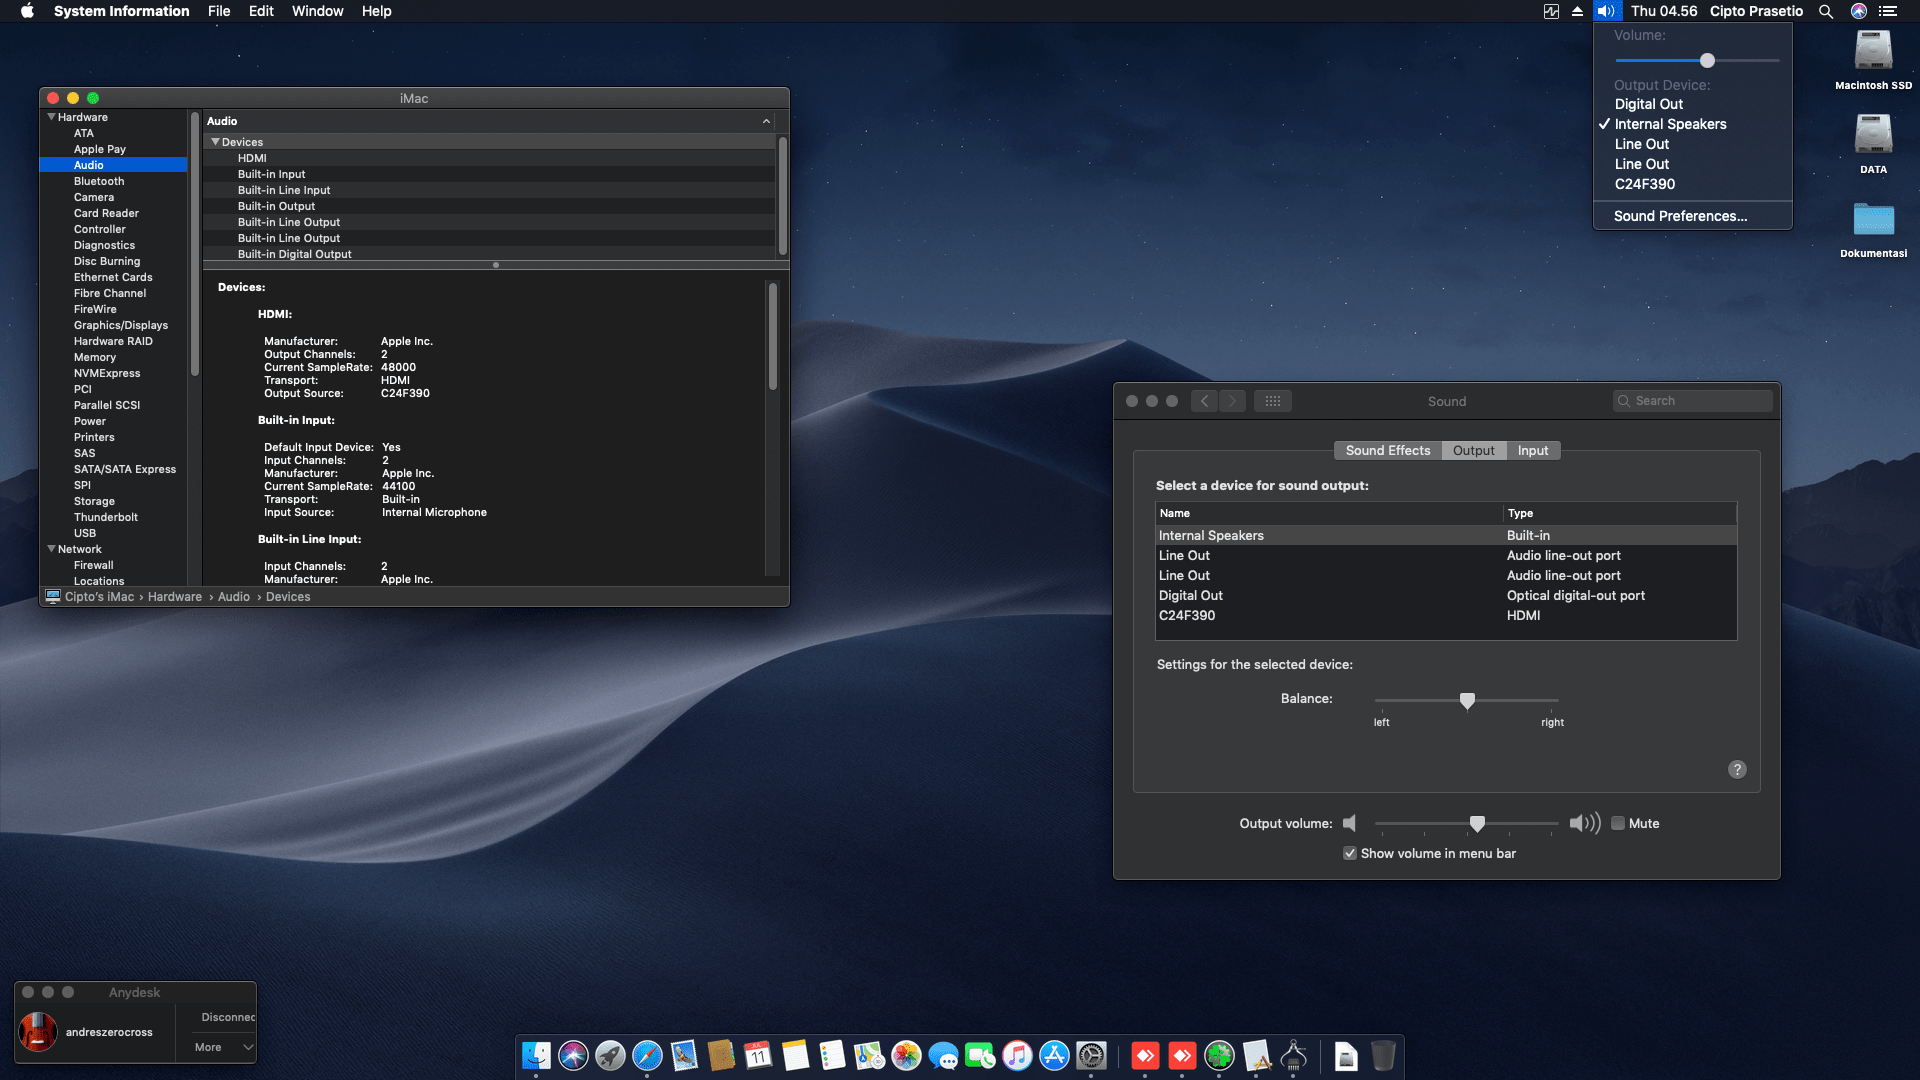The image size is (1920, 1080).
Task: Collapse the Devices disclosure triangle
Action: pos(215,142)
